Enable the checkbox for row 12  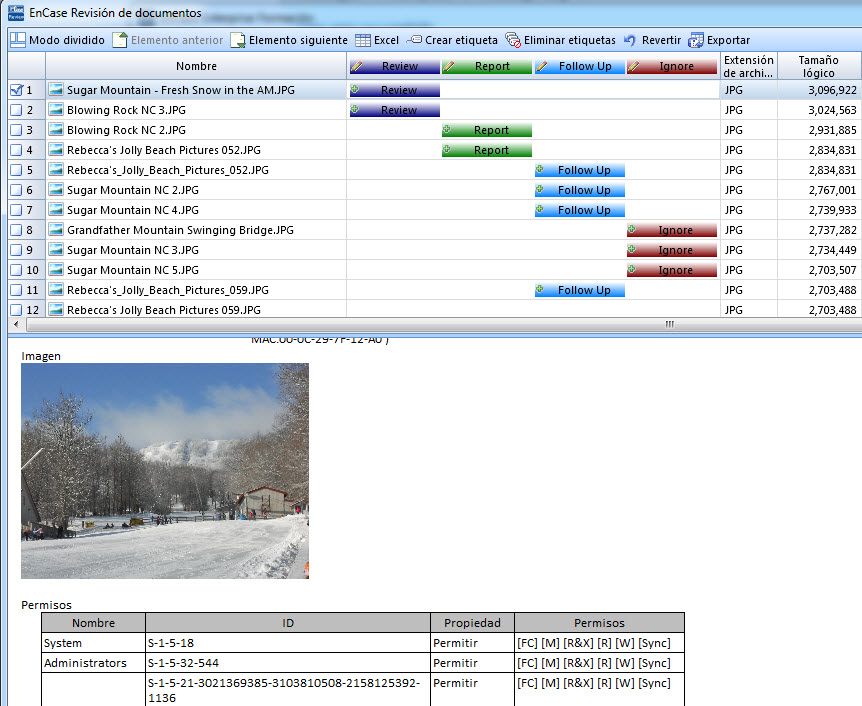pyautogui.click(x=16, y=310)
